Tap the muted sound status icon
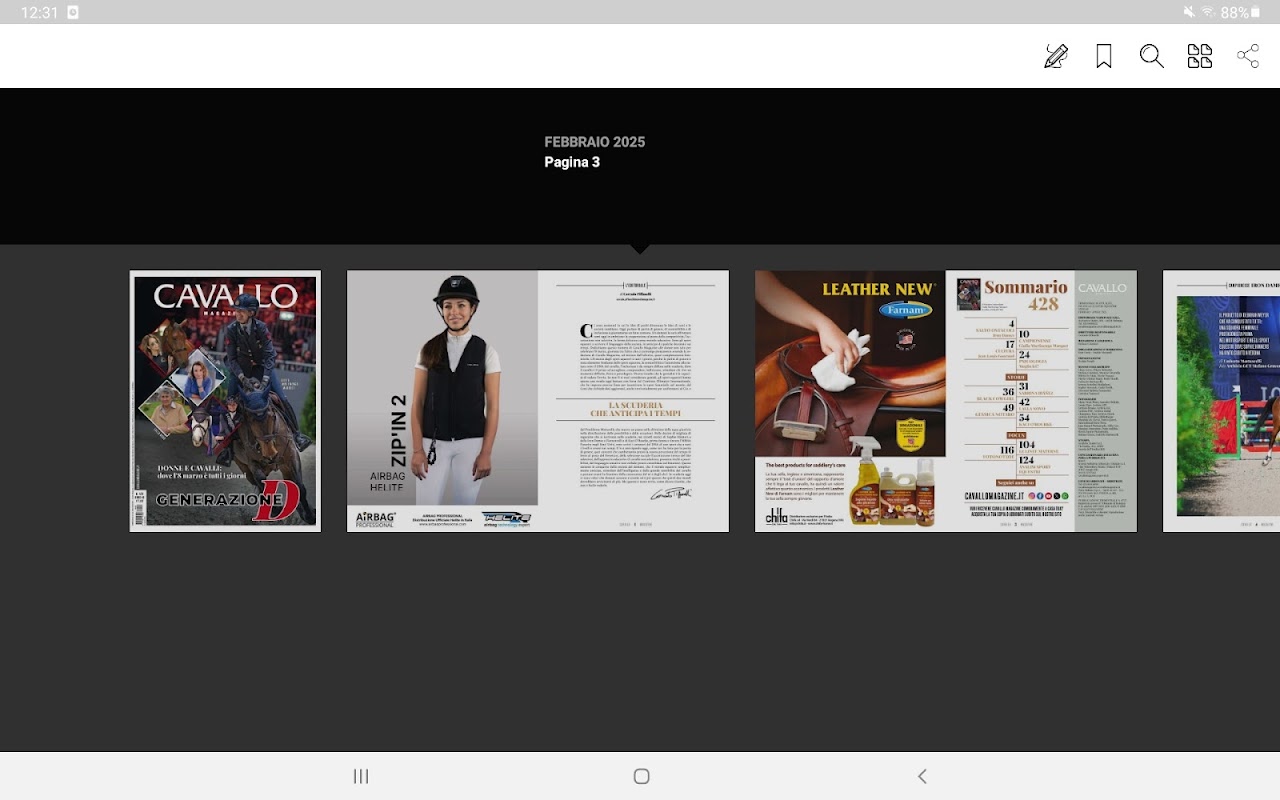 pyautogui.click(x=1189, y=12)
